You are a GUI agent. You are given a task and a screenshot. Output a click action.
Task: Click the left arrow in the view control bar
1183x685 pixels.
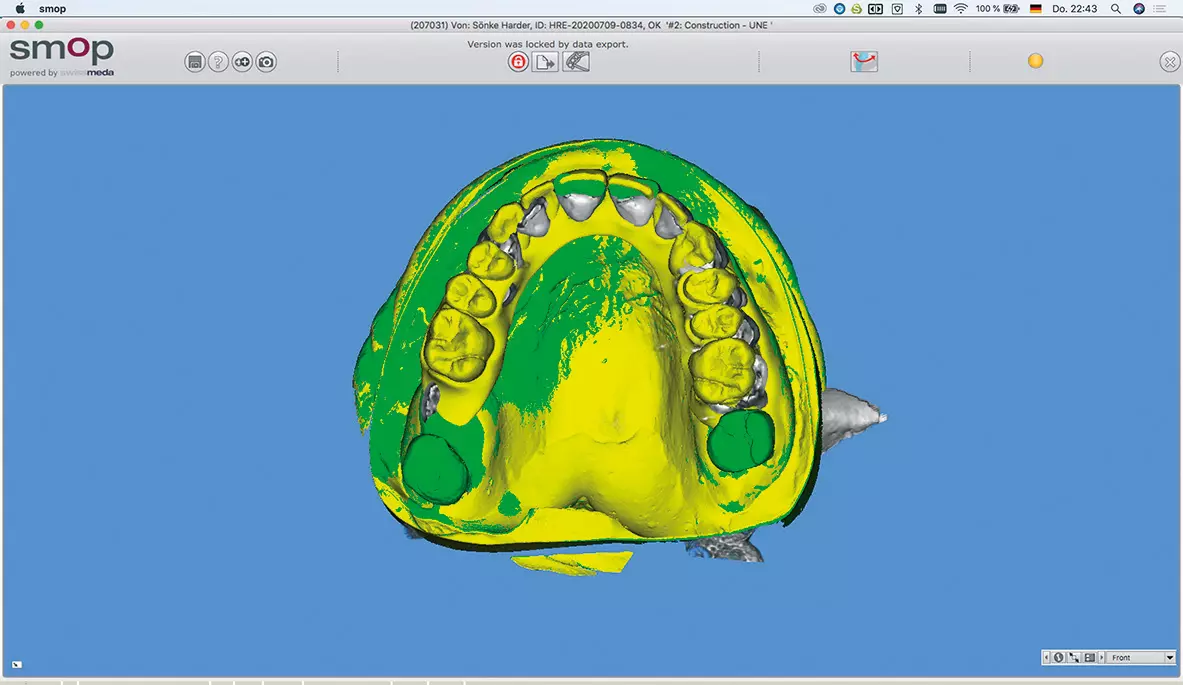(1046, 658)
